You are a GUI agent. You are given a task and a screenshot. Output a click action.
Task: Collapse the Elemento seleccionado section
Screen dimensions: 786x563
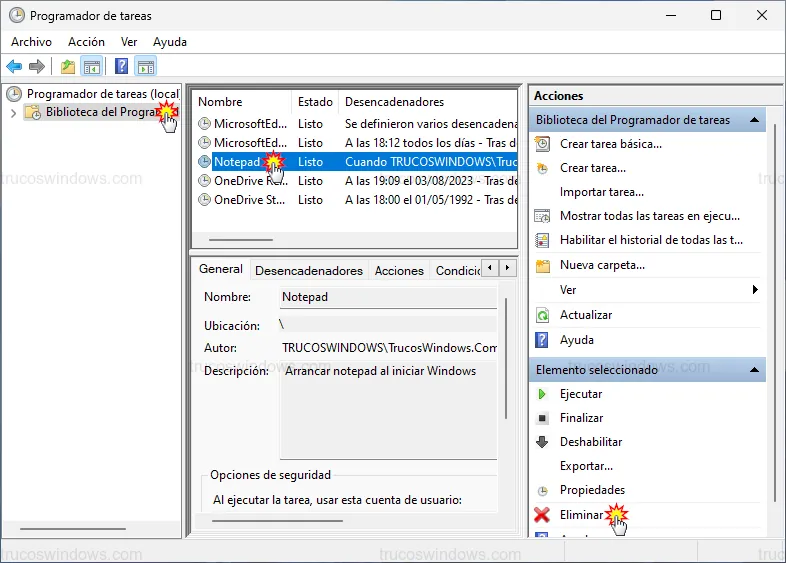pos(754,370)
